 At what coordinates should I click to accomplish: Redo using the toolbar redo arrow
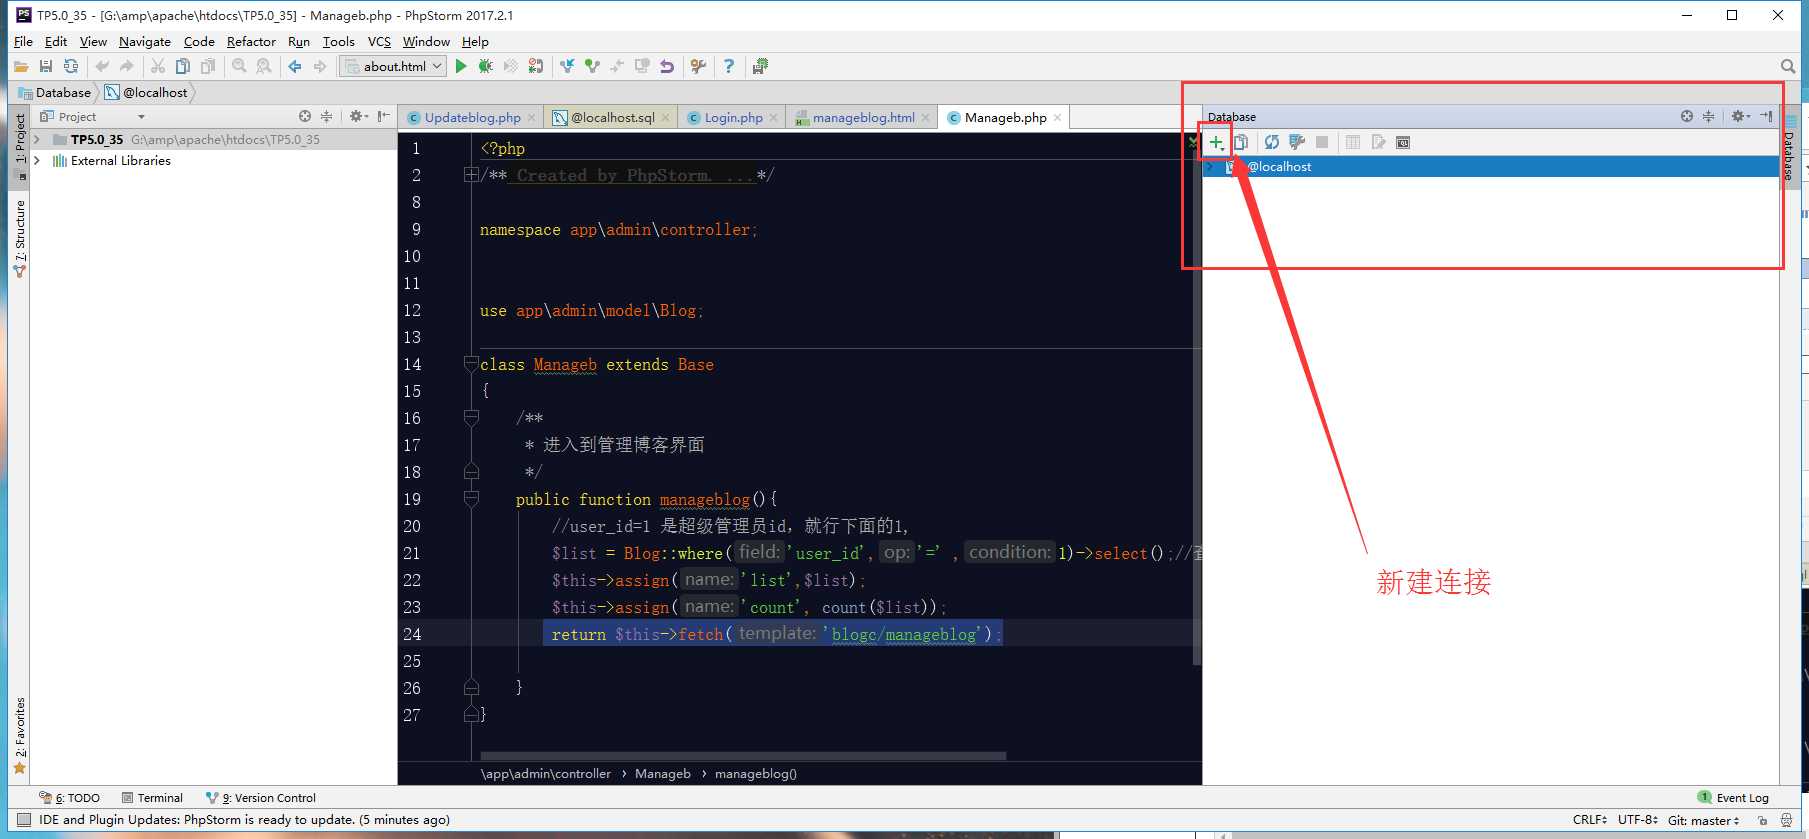click(126, 66)
